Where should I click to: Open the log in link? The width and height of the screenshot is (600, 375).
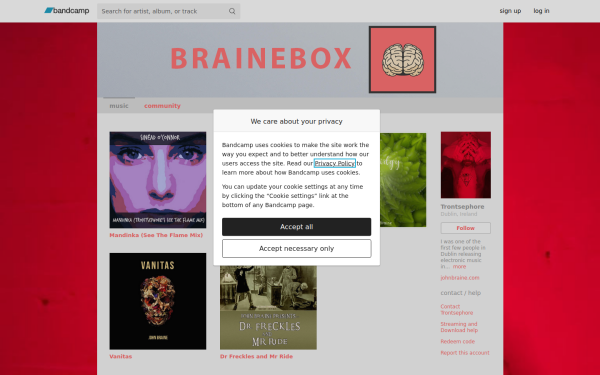[541, 11]
